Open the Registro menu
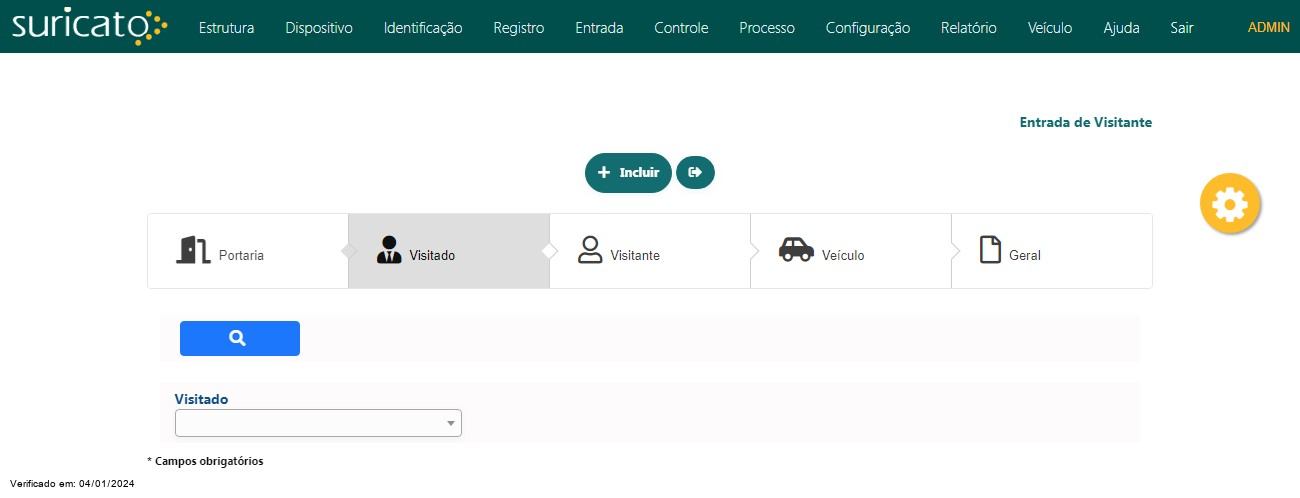This screenshot has width=1300, height=498. 519,28
